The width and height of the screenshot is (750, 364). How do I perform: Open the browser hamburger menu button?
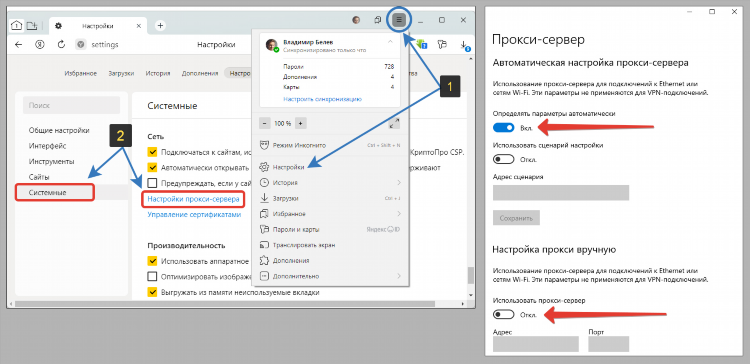[x=399, y=20]
